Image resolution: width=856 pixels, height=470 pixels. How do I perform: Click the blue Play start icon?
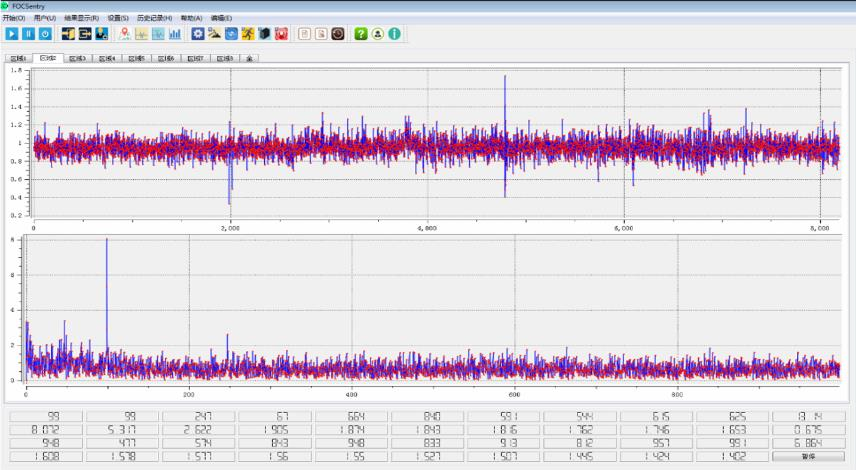pos(11,34)
